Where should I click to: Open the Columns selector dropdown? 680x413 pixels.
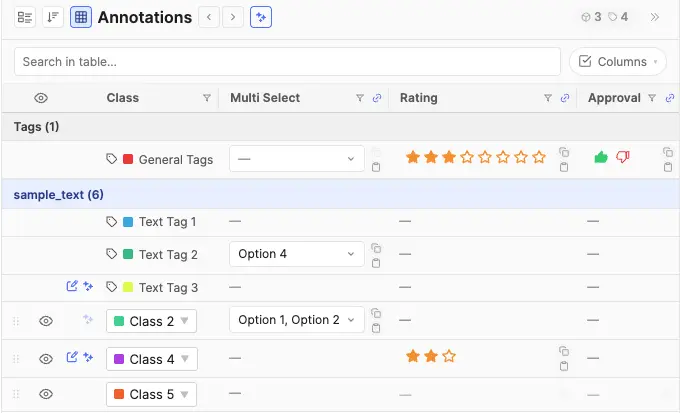tap(618, 62)
